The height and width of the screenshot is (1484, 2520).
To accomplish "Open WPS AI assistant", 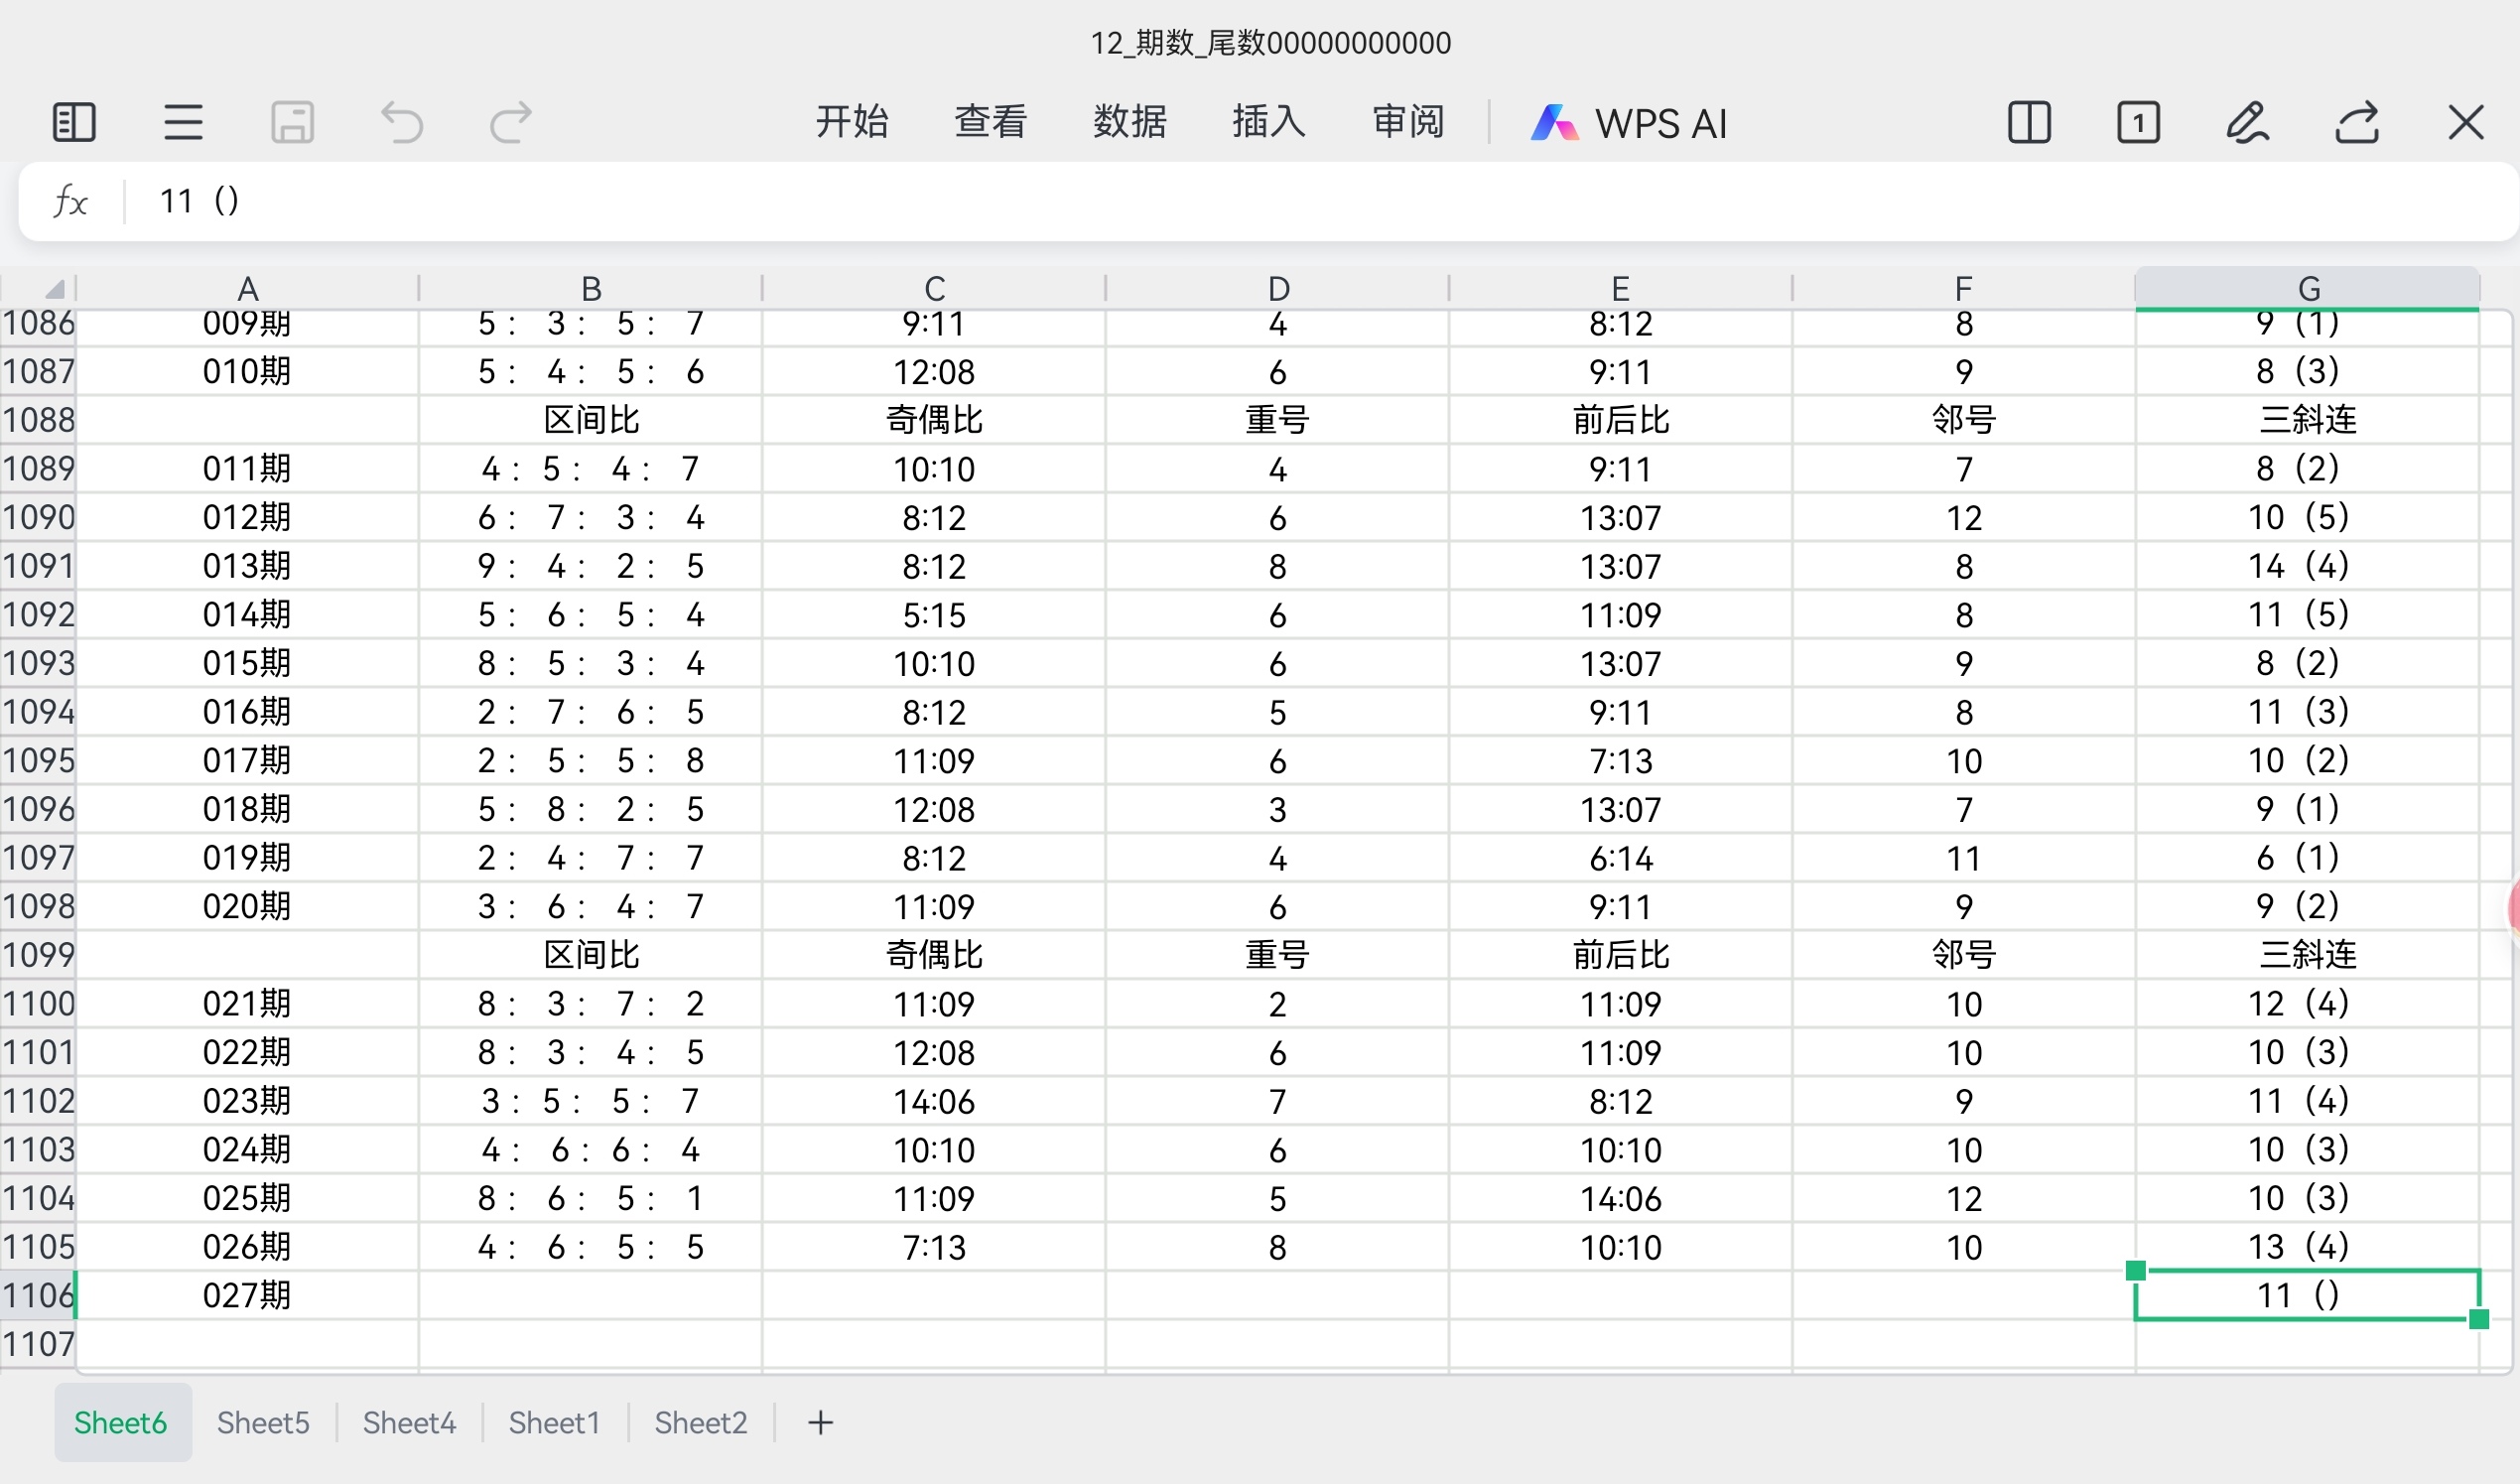I will coord(1629,122).
